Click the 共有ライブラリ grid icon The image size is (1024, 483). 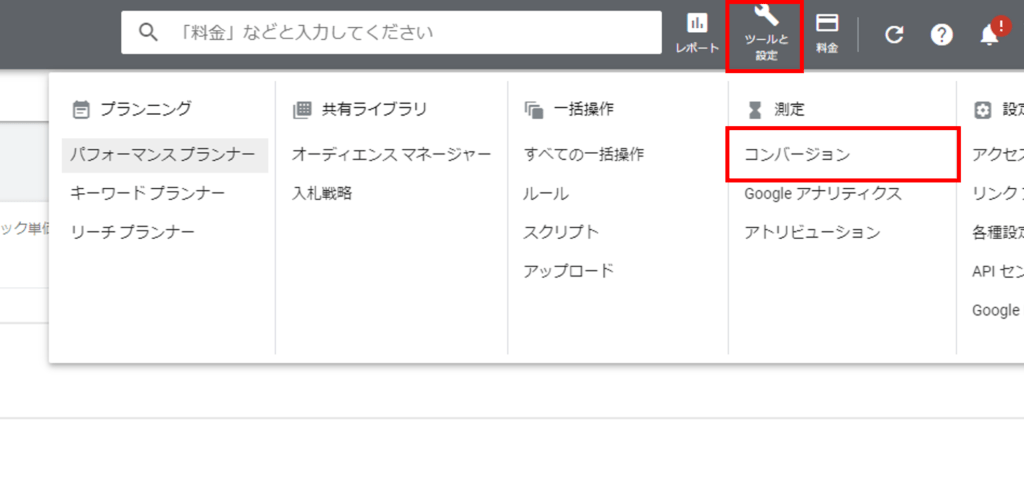coord(302,110)
